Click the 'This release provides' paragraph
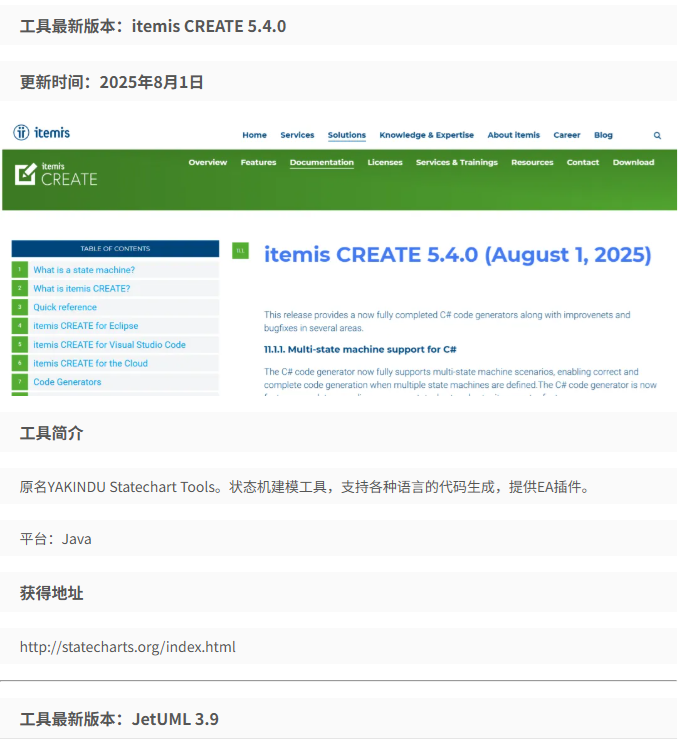This screenshot has width=696, height=740. 447,321
